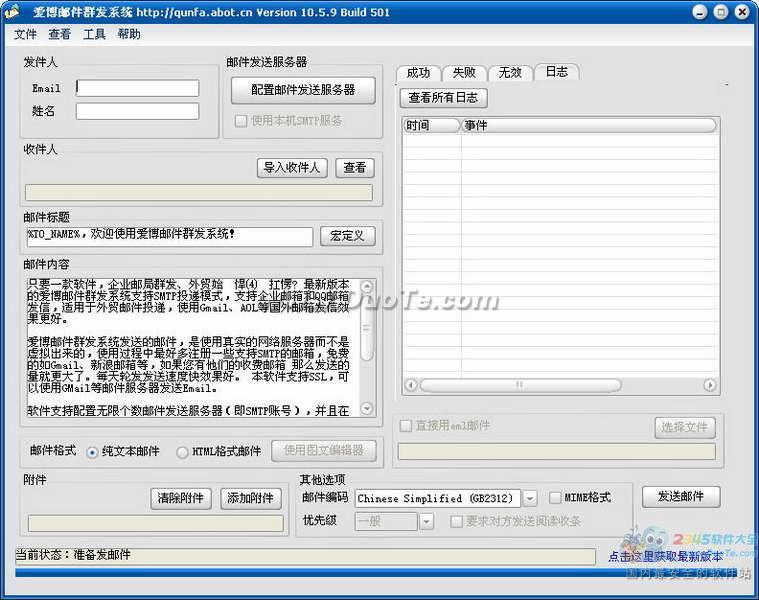Expand 优先级 priority dropdown arrow
The height and width of the screenshot is (600, 759).
click(x=426, y=522)
